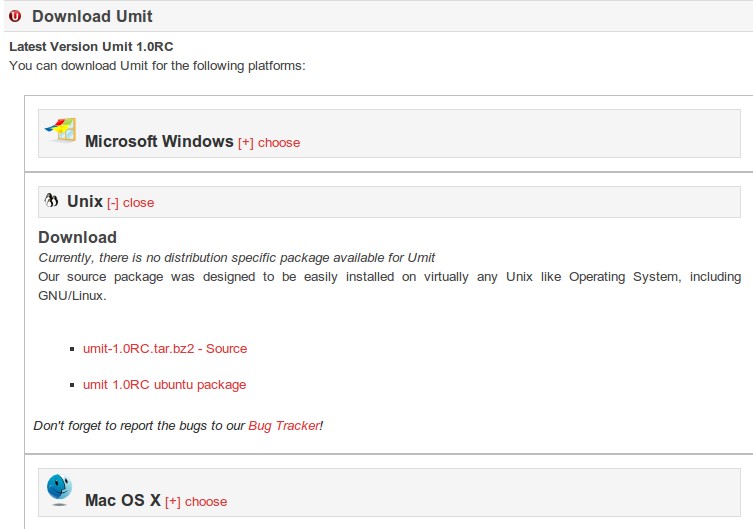
Task: Click the 'Our source package was designed' paragraph
Action: click(x=389, y=286)
